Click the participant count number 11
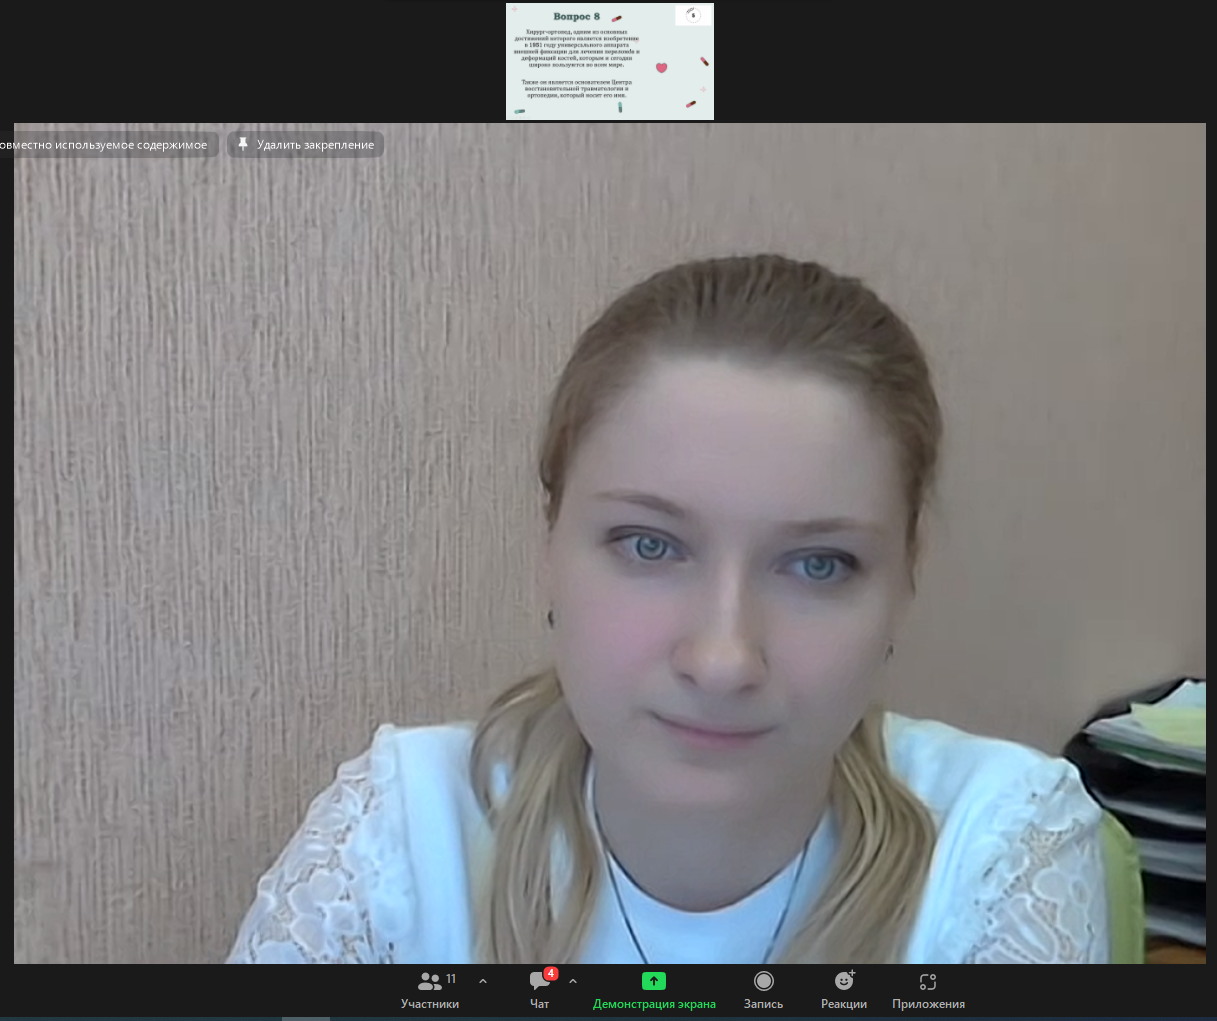The width and height of the screenshot is (1217, 1021). 451,979
